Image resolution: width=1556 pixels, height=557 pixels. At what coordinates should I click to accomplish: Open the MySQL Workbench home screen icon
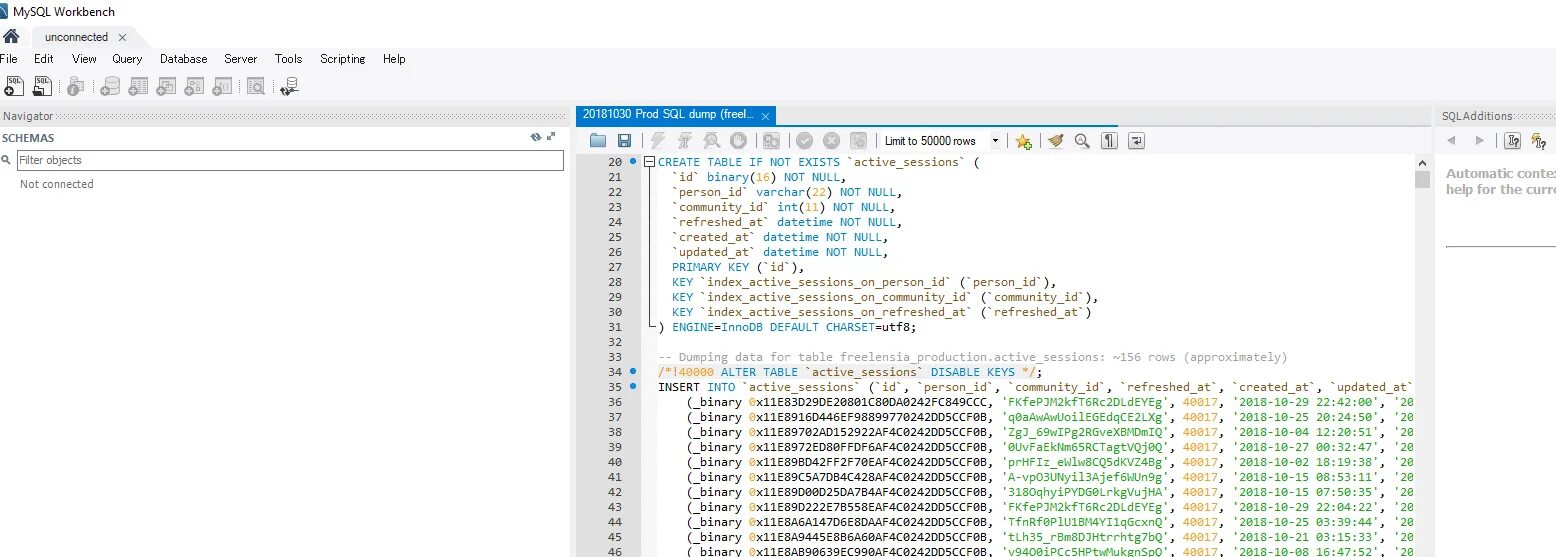point(11,37)
